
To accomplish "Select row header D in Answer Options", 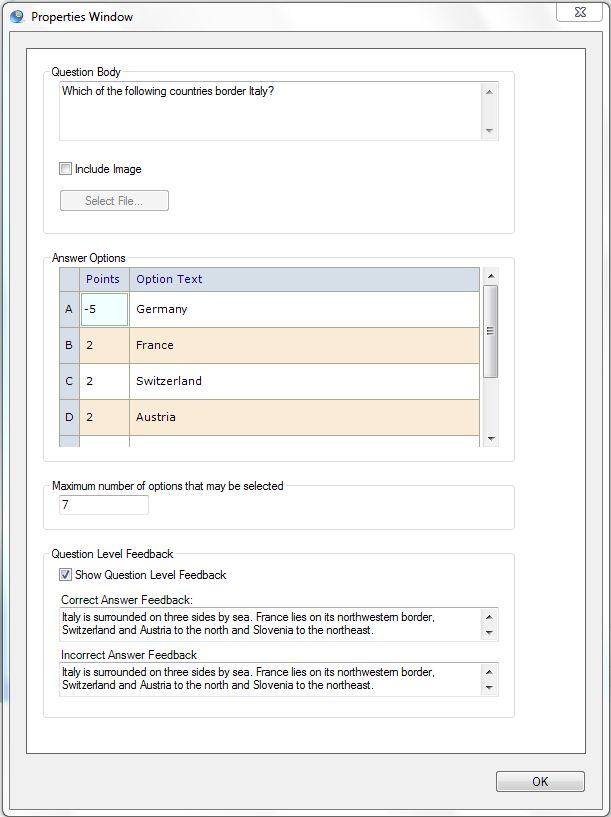I will point(69,417).
